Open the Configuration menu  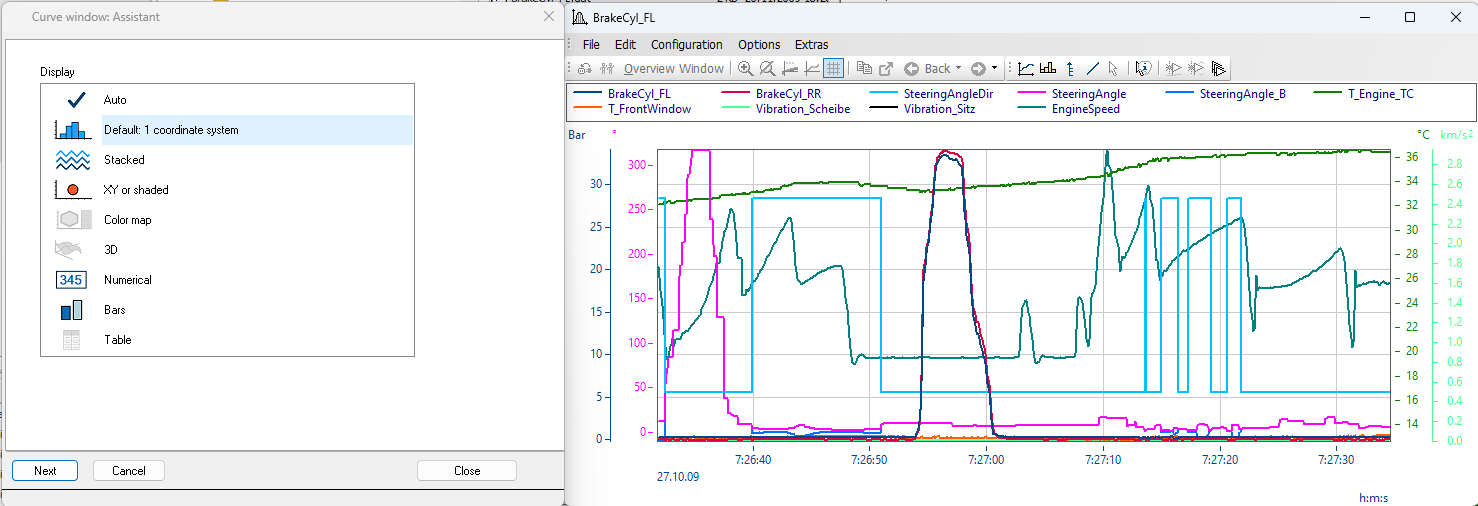tap(686, 44)
